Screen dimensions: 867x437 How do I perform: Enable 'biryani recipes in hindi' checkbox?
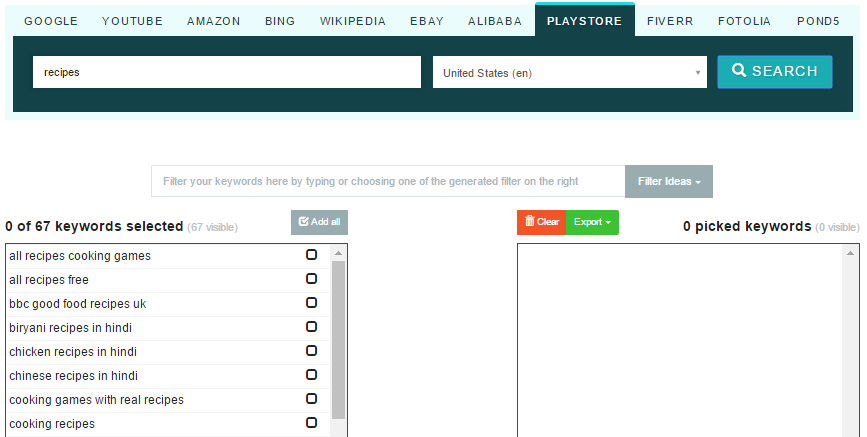311,326
